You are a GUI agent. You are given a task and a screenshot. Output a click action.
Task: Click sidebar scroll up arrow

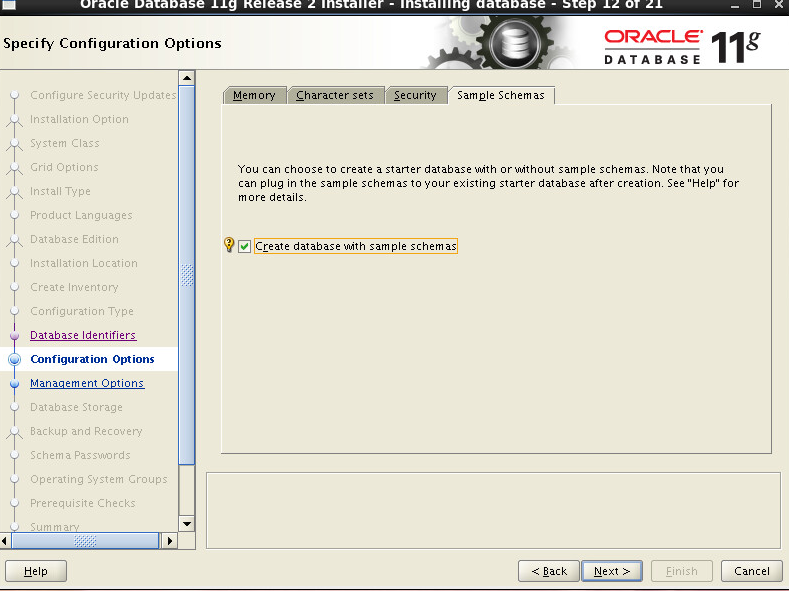click(187, 78)
